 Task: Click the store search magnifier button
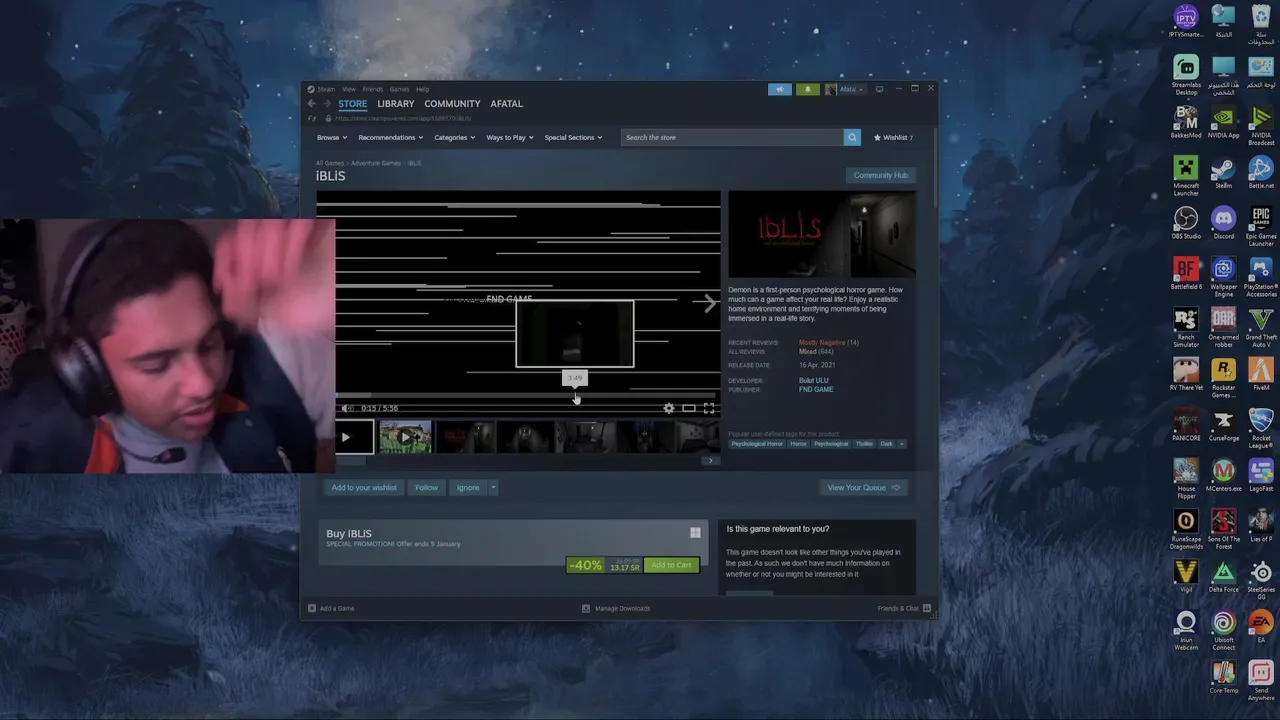point(852,137)
